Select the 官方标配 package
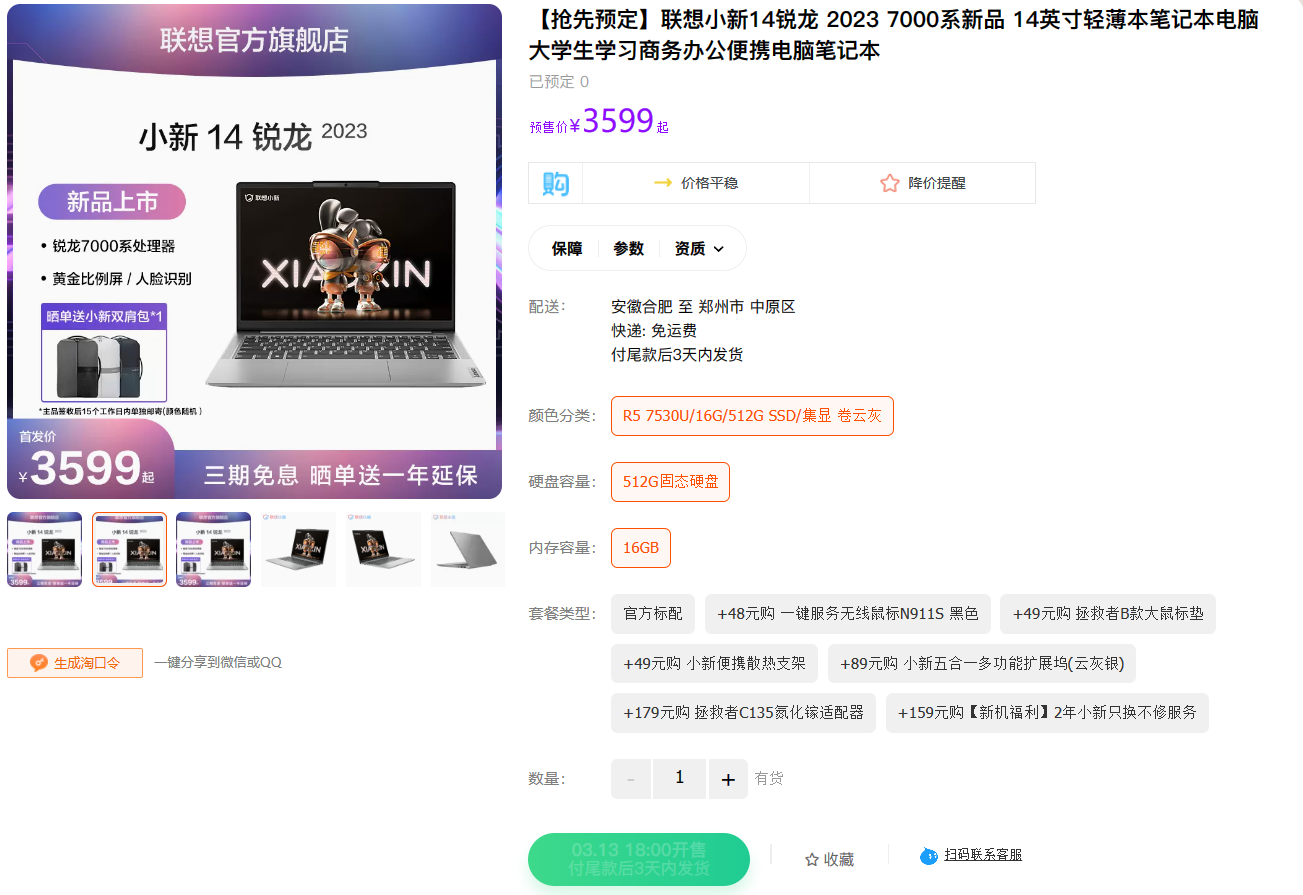Viewport: 1303px width, 895px height. point(653,614)
